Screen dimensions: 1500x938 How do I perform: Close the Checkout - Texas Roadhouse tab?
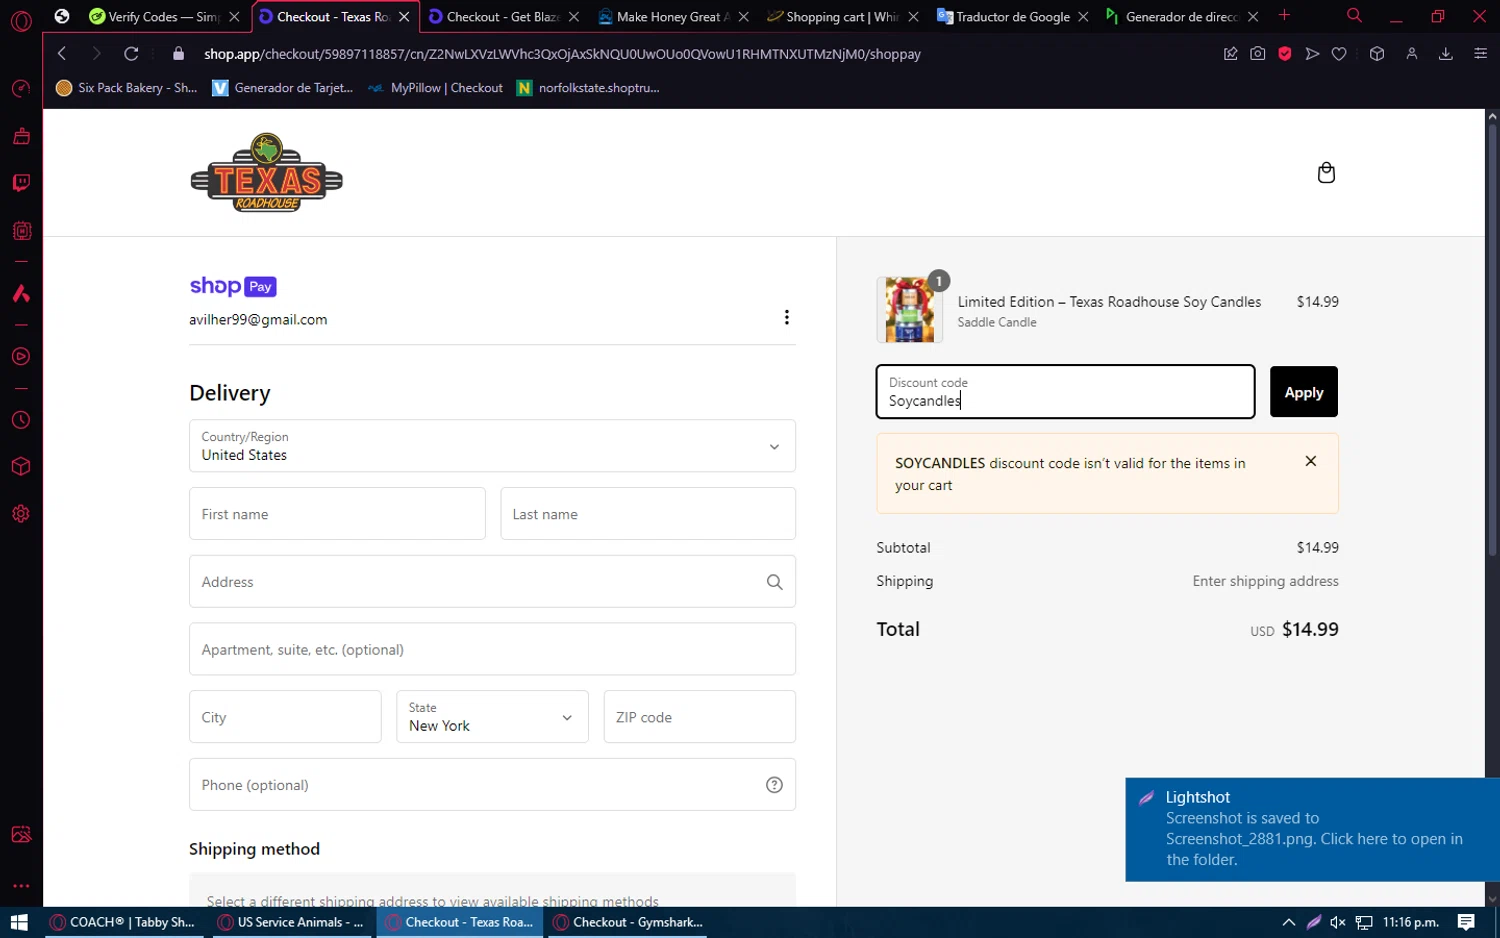pyautogui.click(x=404, y=17)
